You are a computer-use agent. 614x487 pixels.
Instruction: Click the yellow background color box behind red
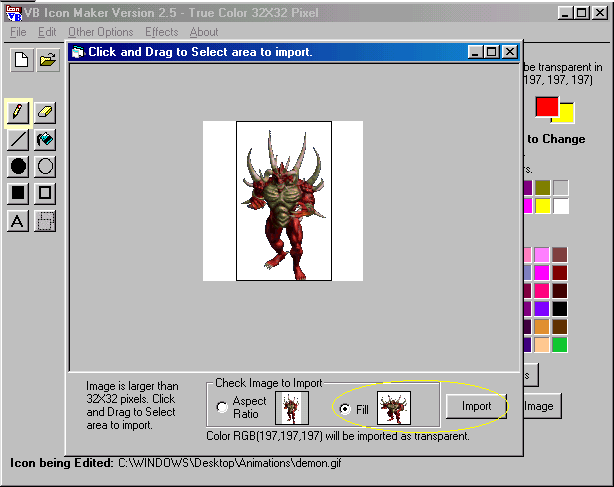pos(567,114)
